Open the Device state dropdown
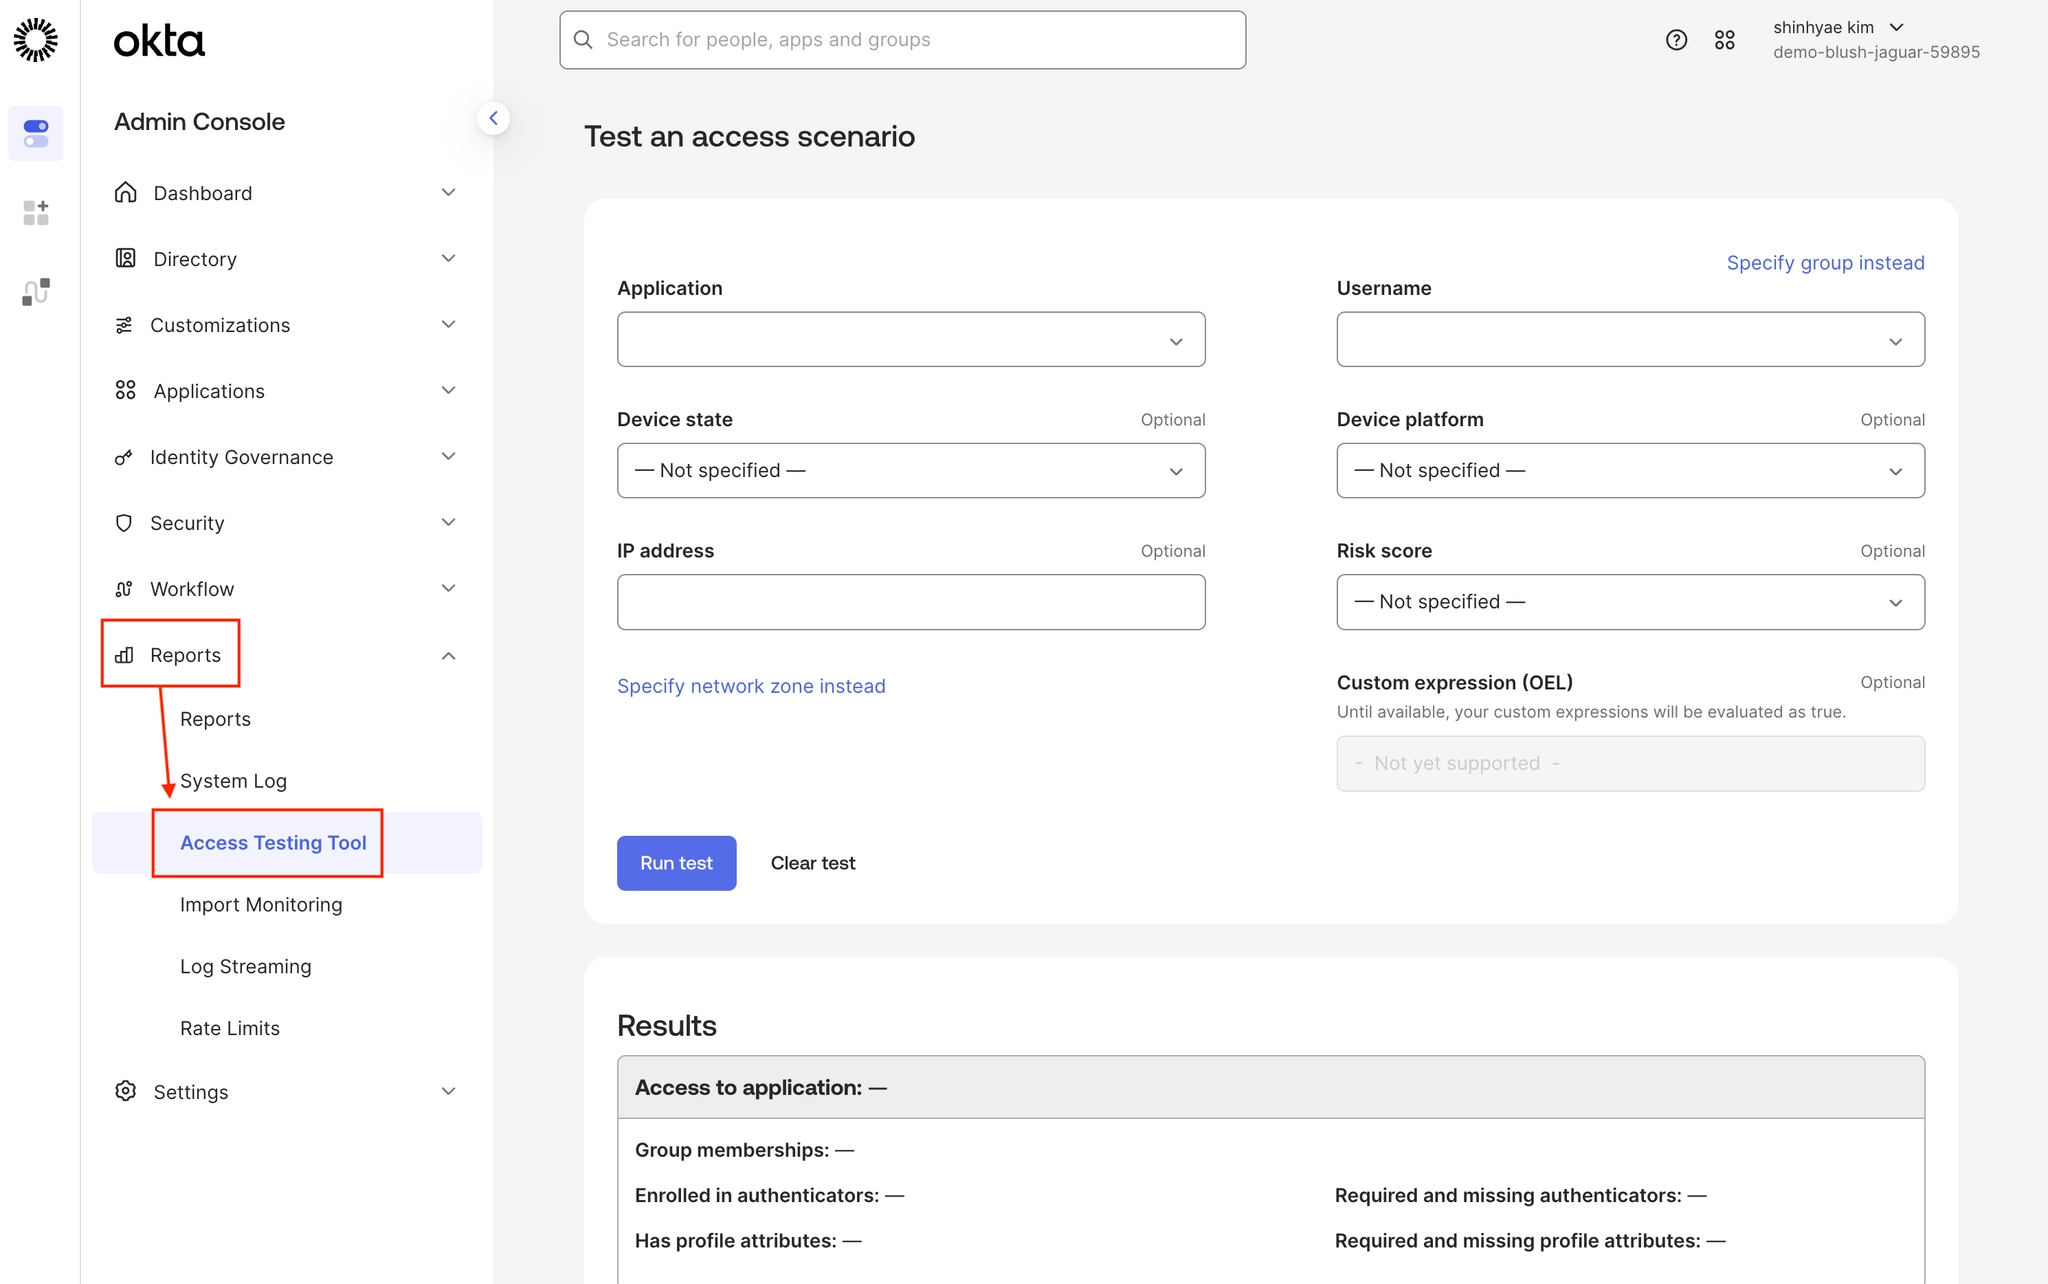 click(x=910, y=471)
